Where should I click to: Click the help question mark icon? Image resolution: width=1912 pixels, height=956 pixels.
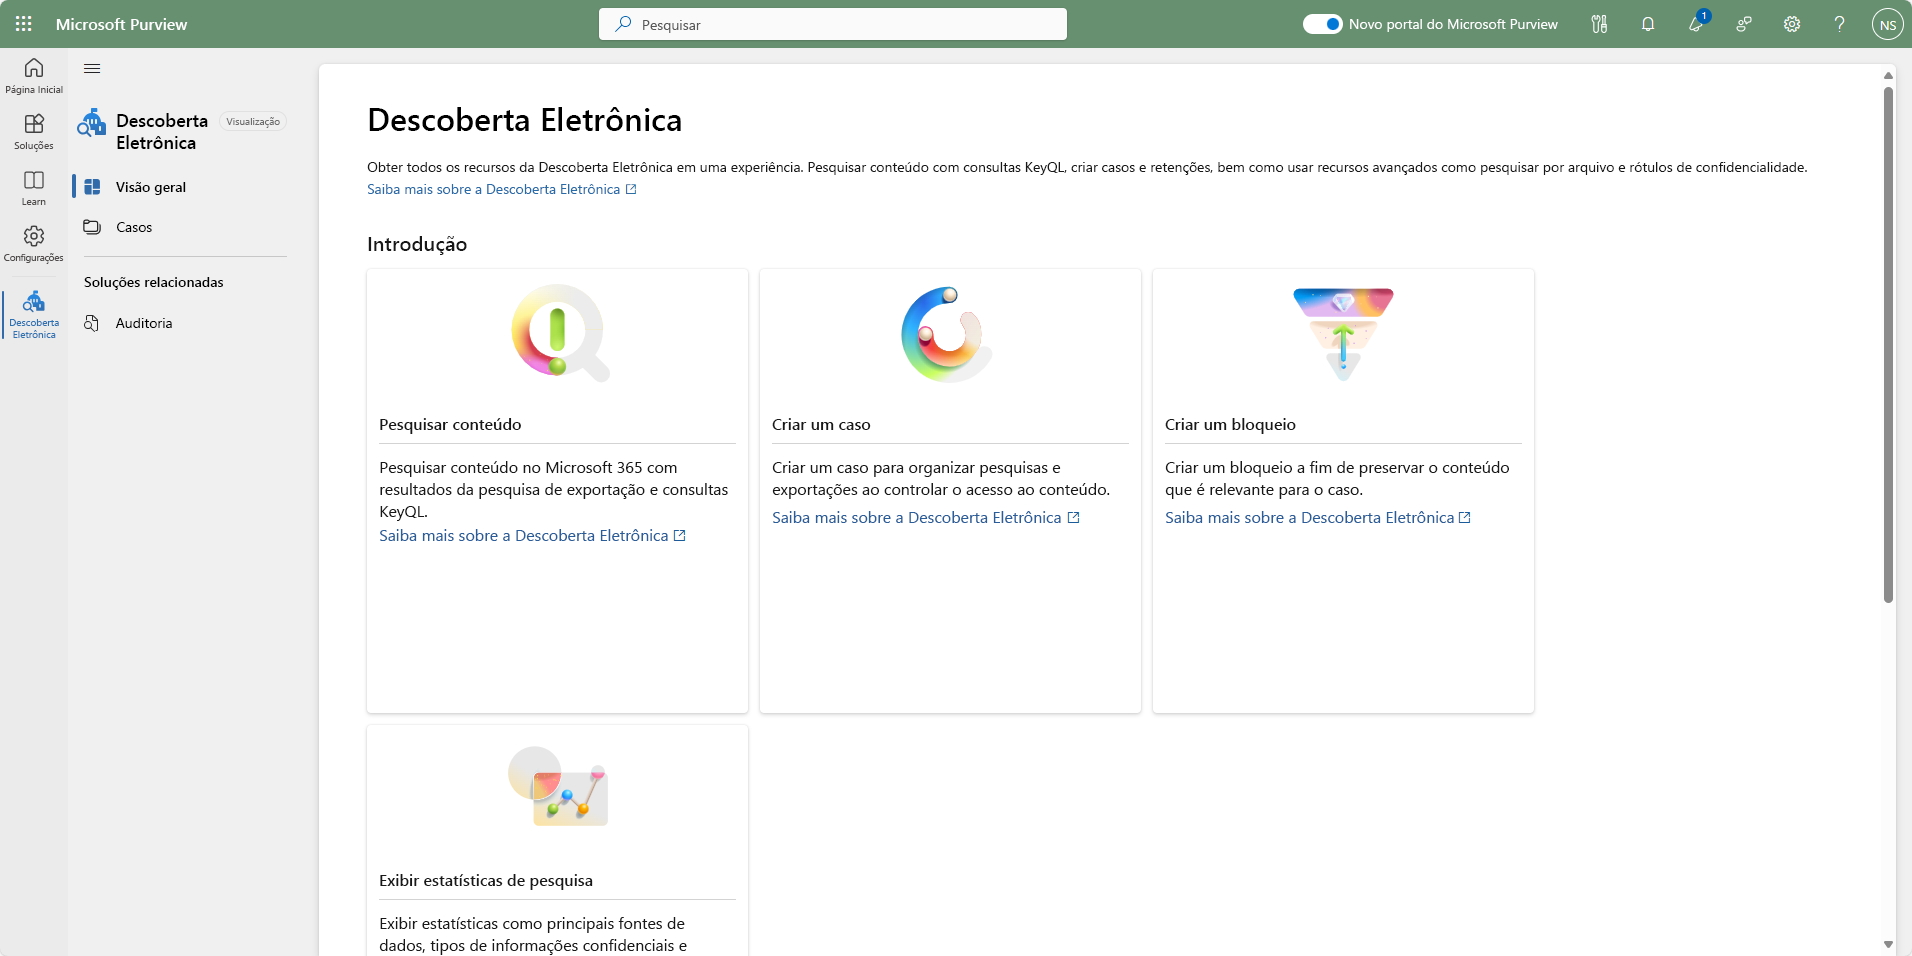[x=1839, y=24]
